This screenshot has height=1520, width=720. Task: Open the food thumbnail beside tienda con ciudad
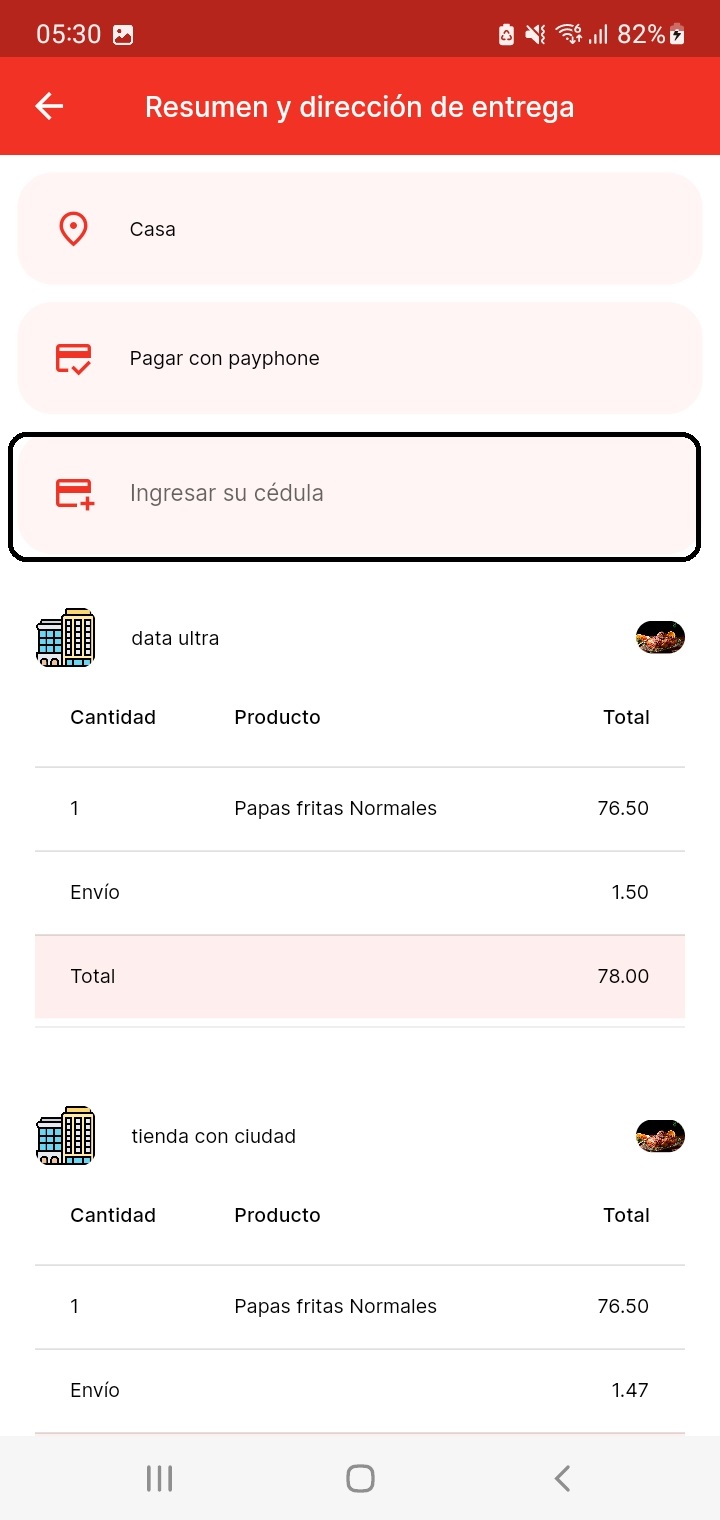click(x=660, y=1135)
